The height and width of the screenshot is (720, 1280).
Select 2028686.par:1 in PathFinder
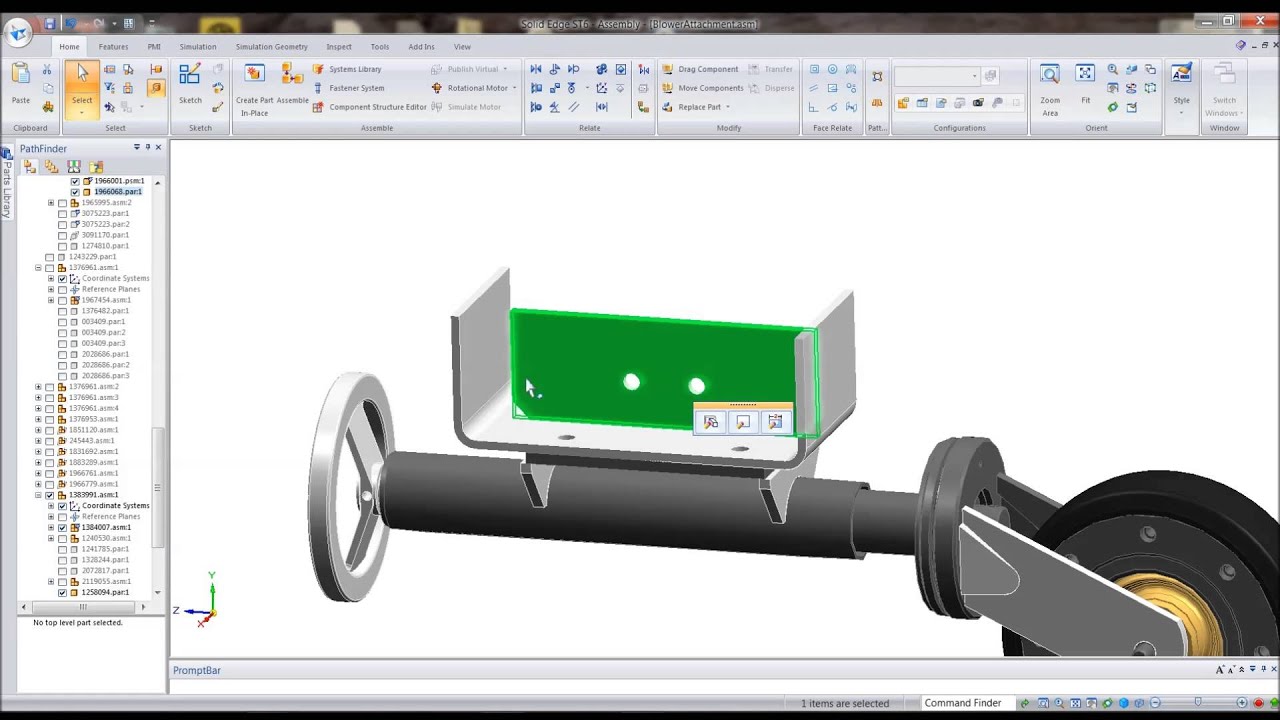105,354
